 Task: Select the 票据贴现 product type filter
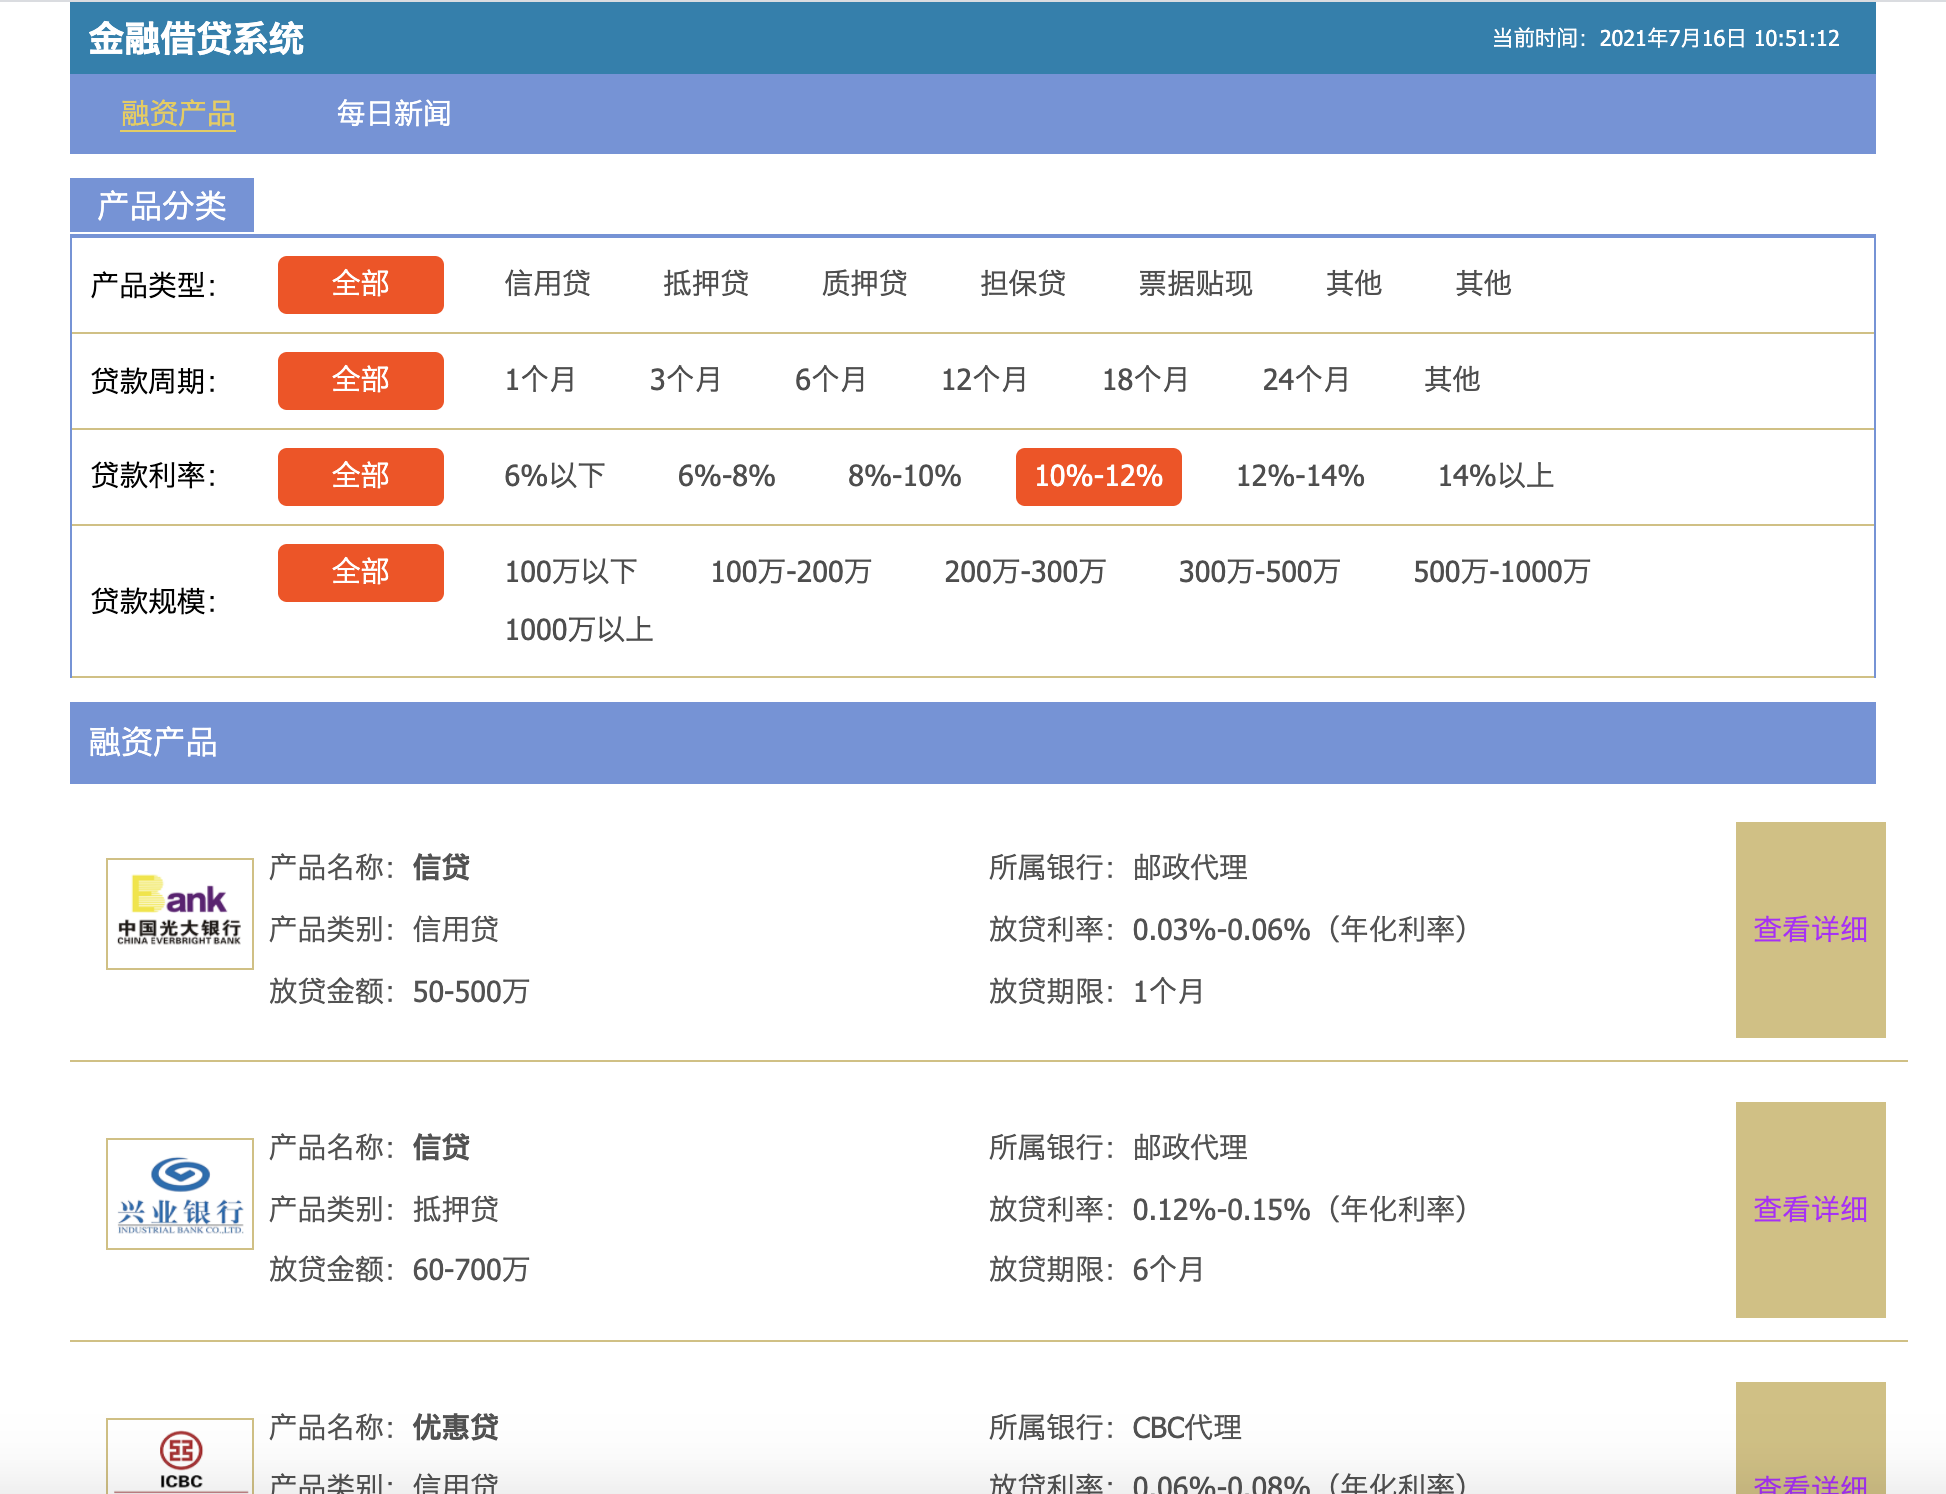tap(1196, 284)
